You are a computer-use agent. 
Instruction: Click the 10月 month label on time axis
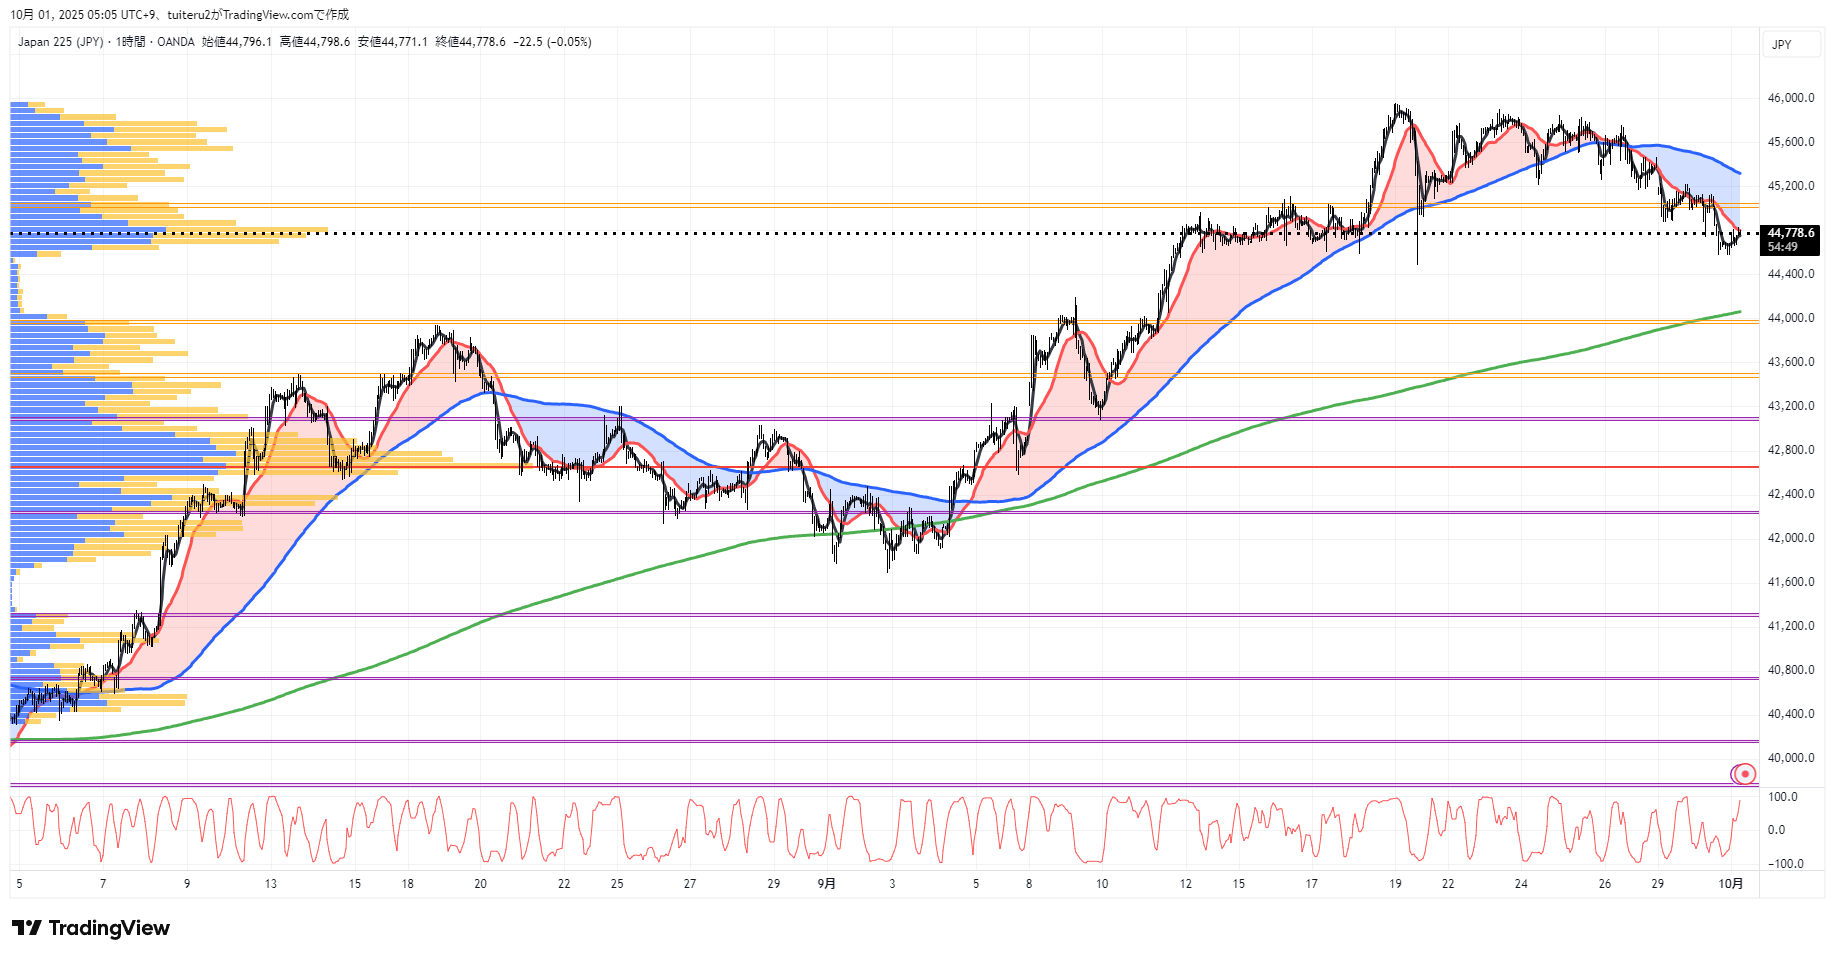(1731, 884)
